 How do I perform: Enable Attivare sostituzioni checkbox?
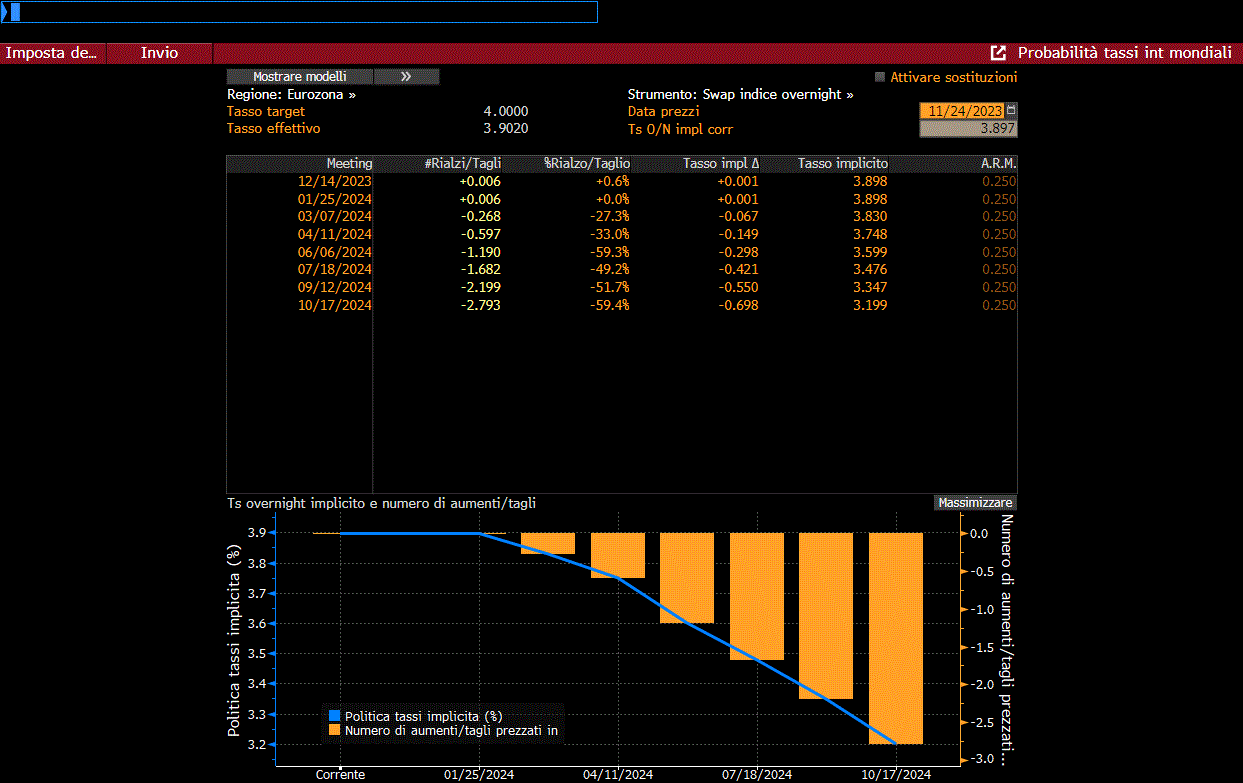pos(880,77)
